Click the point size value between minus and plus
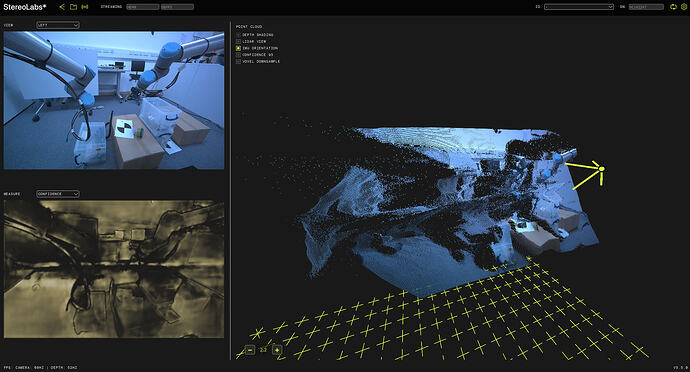Image resolution: width=690 pixels, height=372 pixels. click(263, 350)
